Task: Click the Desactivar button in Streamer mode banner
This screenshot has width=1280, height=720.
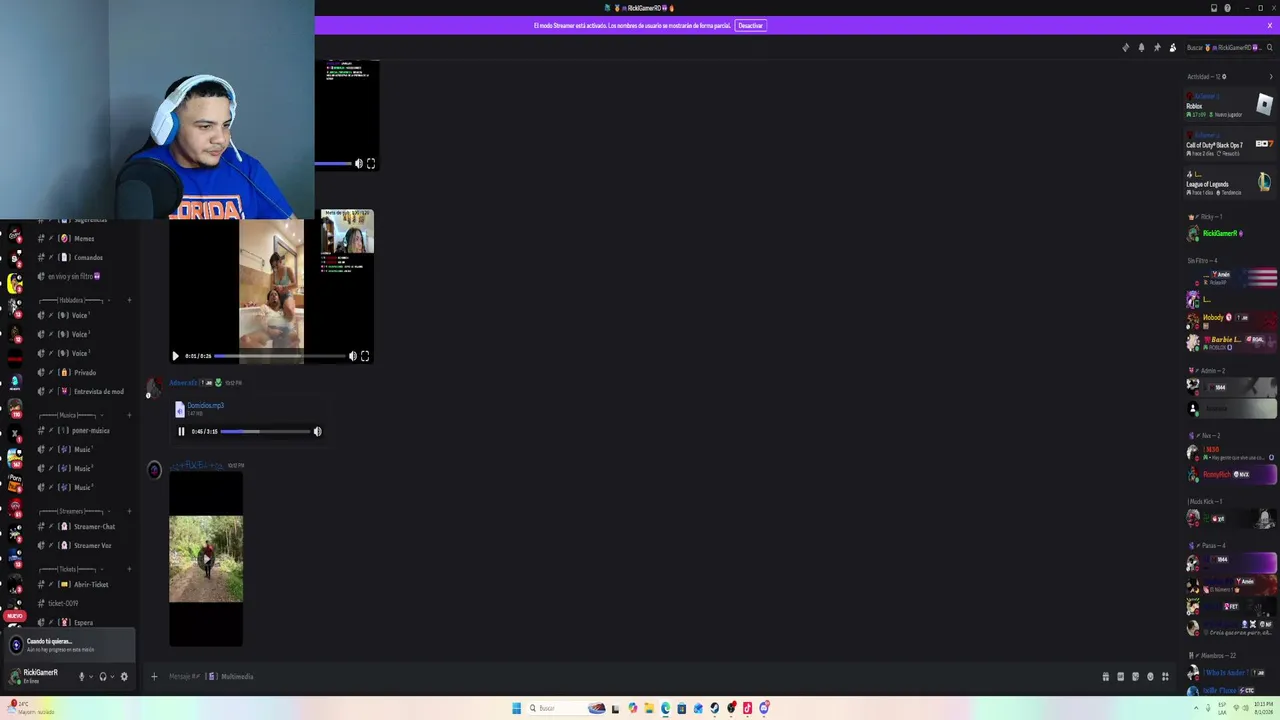Action: click(x=751, y=25)
